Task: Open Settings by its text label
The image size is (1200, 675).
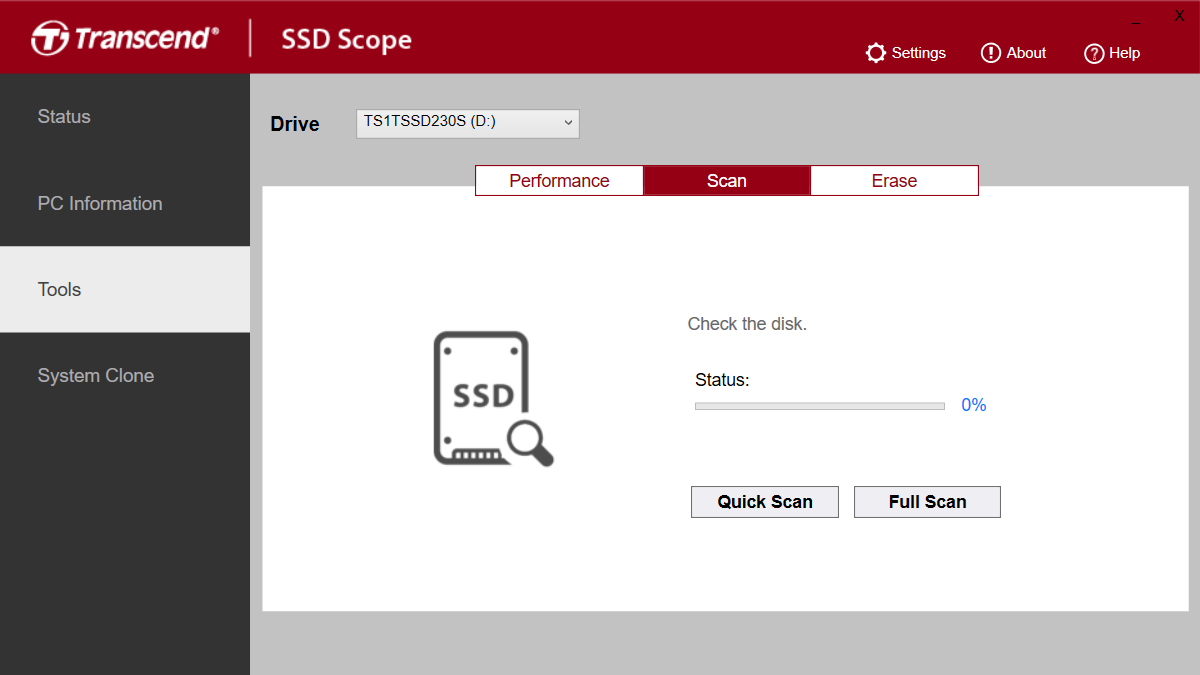Action: point(919,53)
